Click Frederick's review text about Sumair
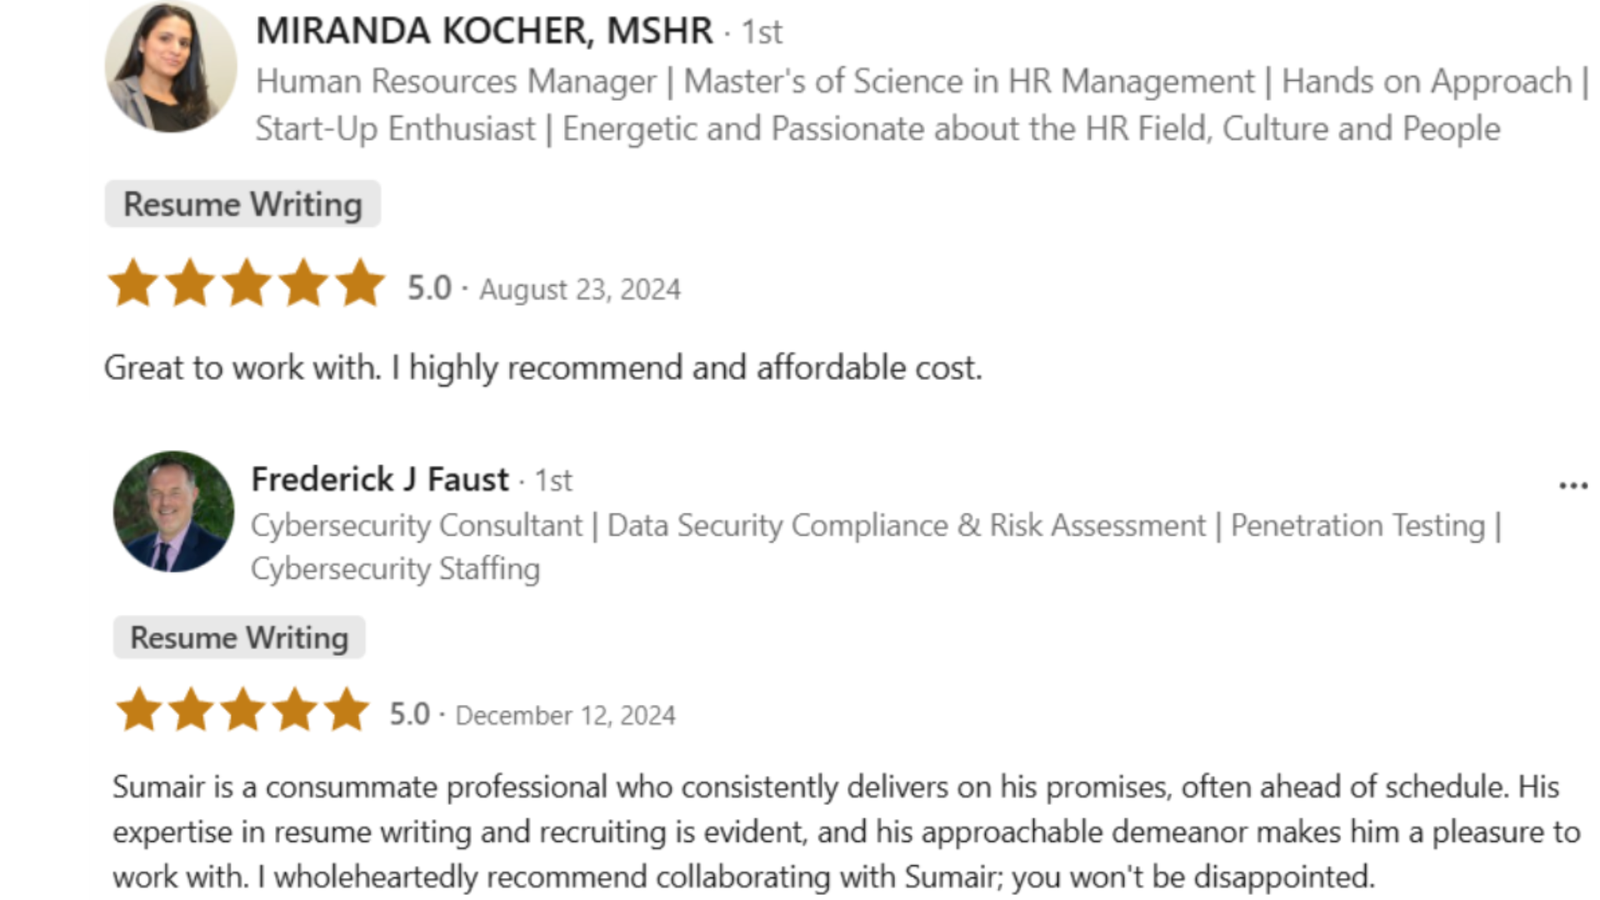Screen dimensions: 1600x900 tap(846, 832)
